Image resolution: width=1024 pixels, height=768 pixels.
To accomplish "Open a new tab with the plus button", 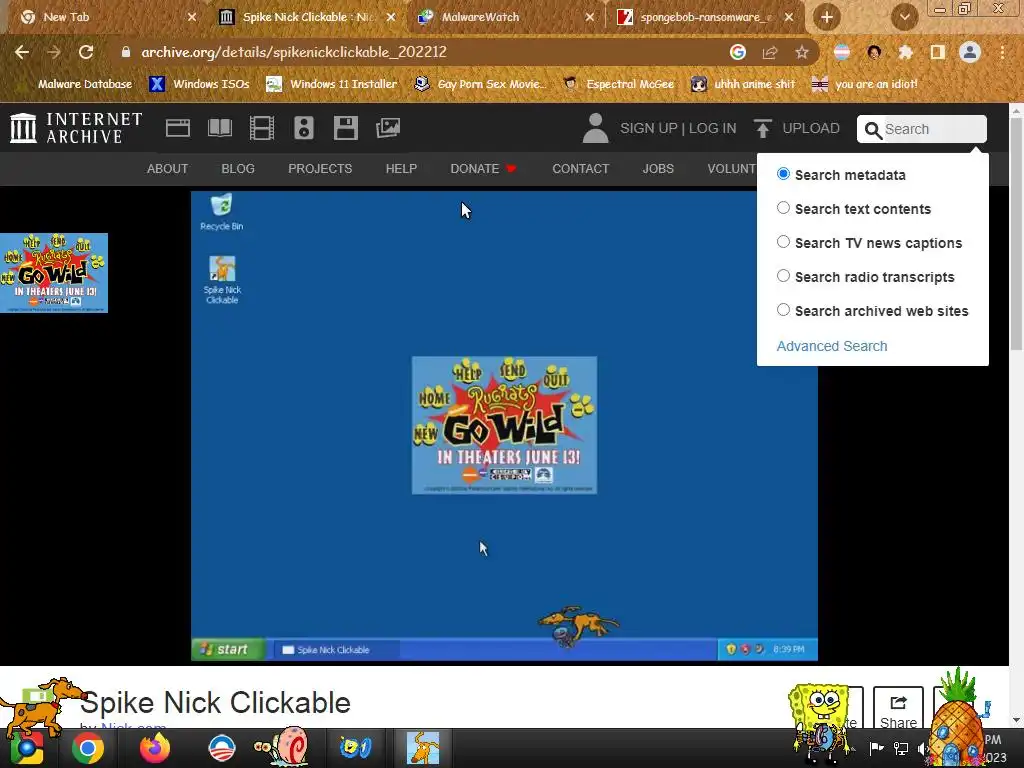I will point(827,17).
